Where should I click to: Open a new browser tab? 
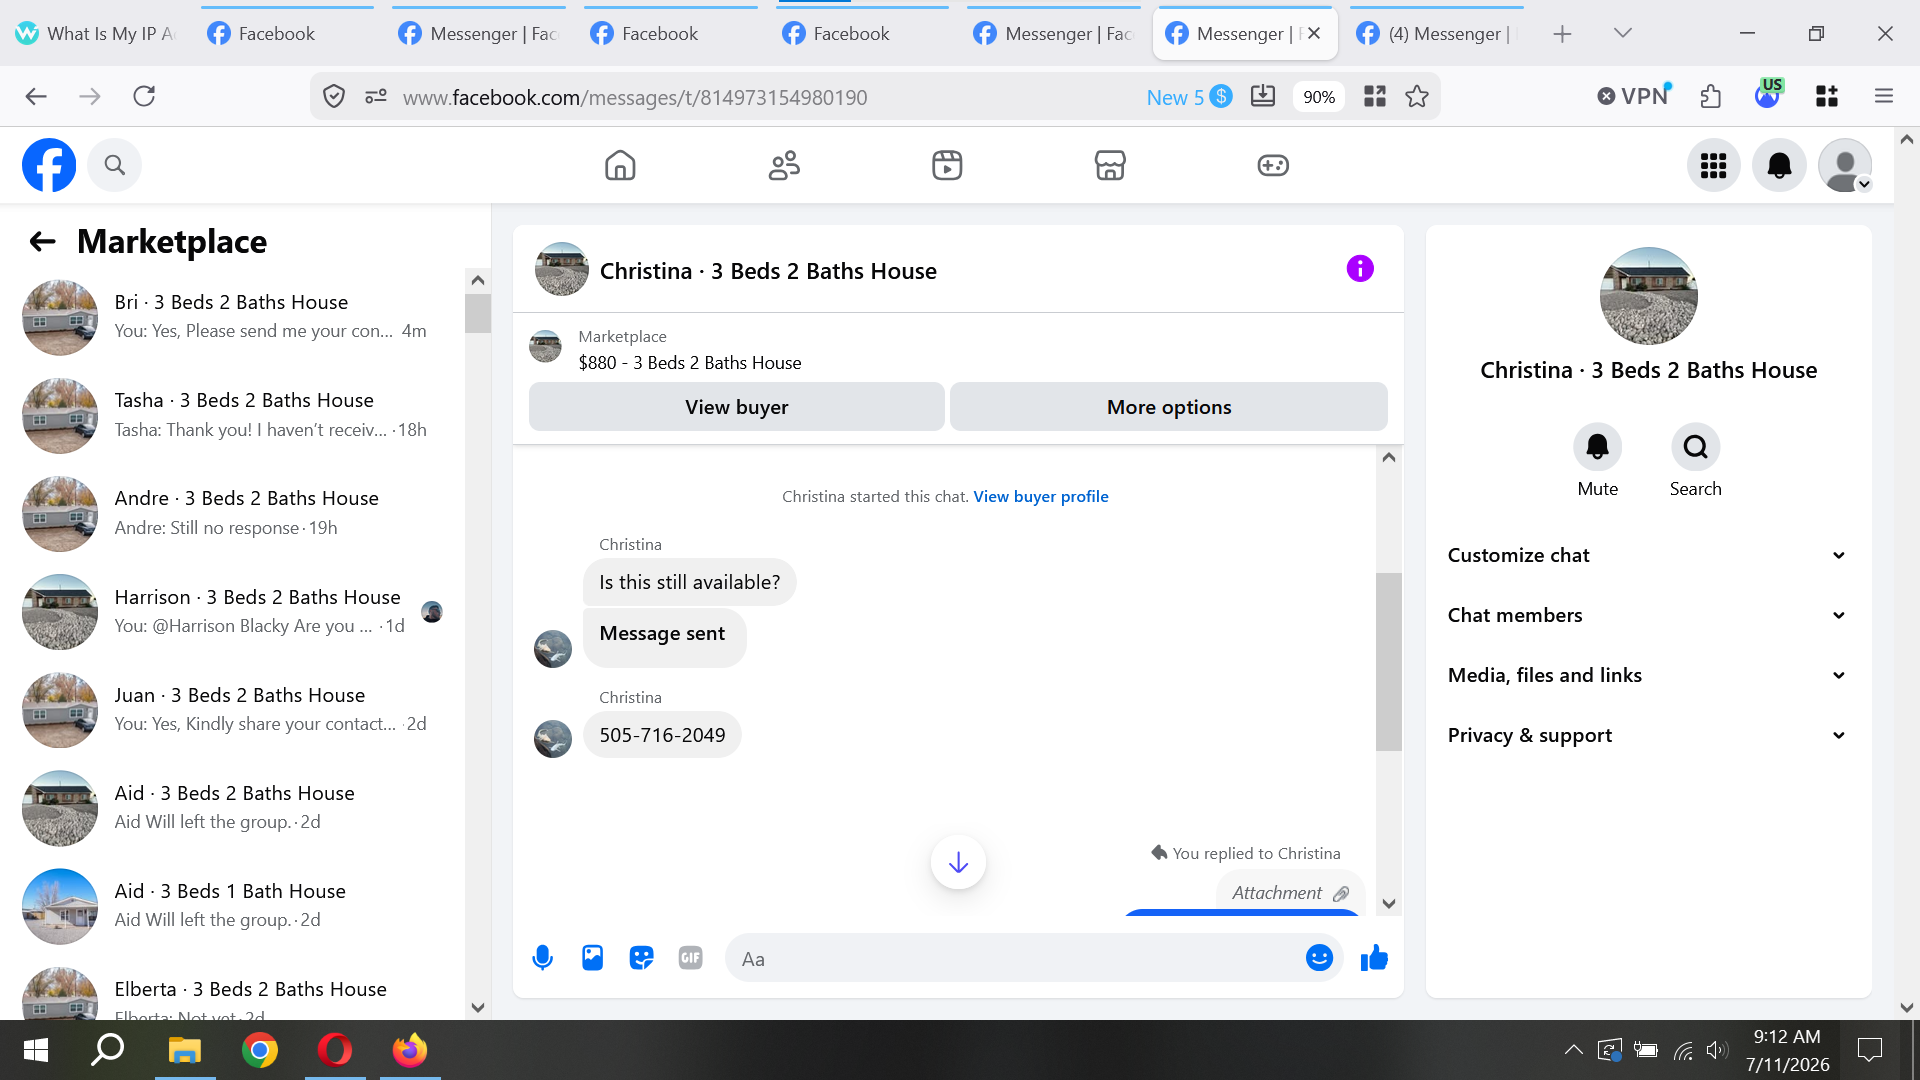[x=1562, y=33]
